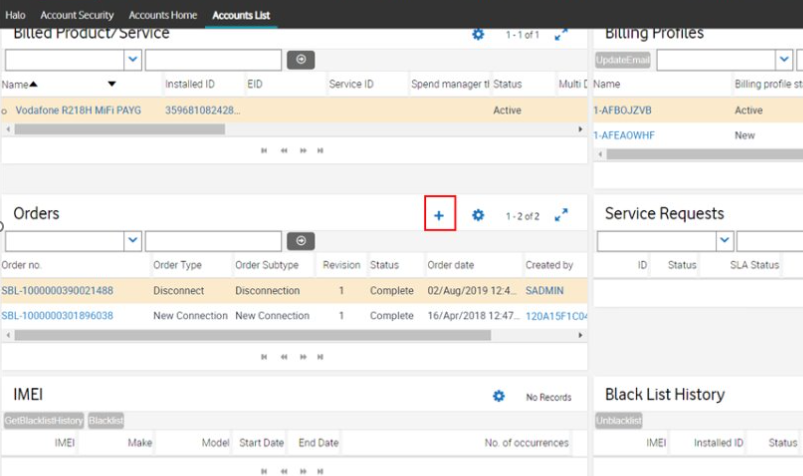Expand the Billed Product/Service panel to full view
803x476 pixels.
click(x=561, y=35)
